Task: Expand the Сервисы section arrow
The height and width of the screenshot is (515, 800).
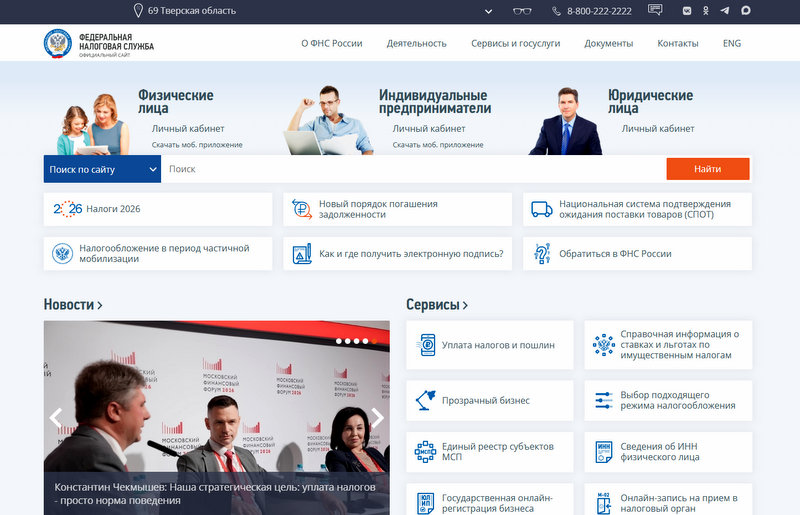Action: pyautogui.click(x=465, y=305)
